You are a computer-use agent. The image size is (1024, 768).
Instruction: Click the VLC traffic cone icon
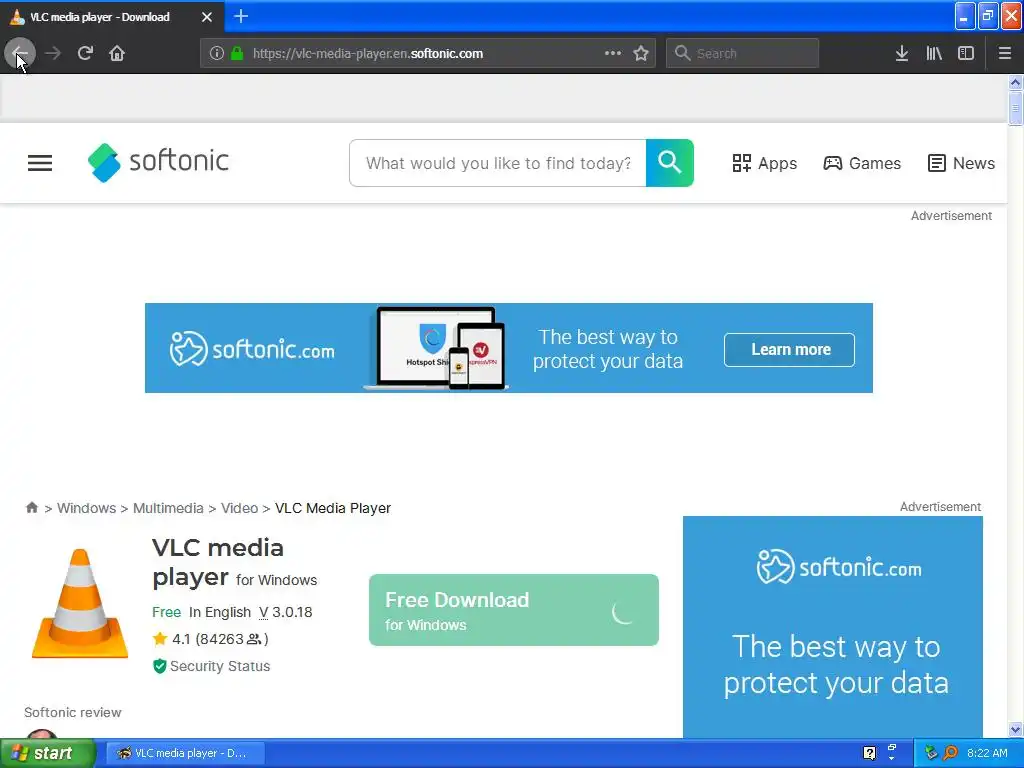(x=80, y=603)
